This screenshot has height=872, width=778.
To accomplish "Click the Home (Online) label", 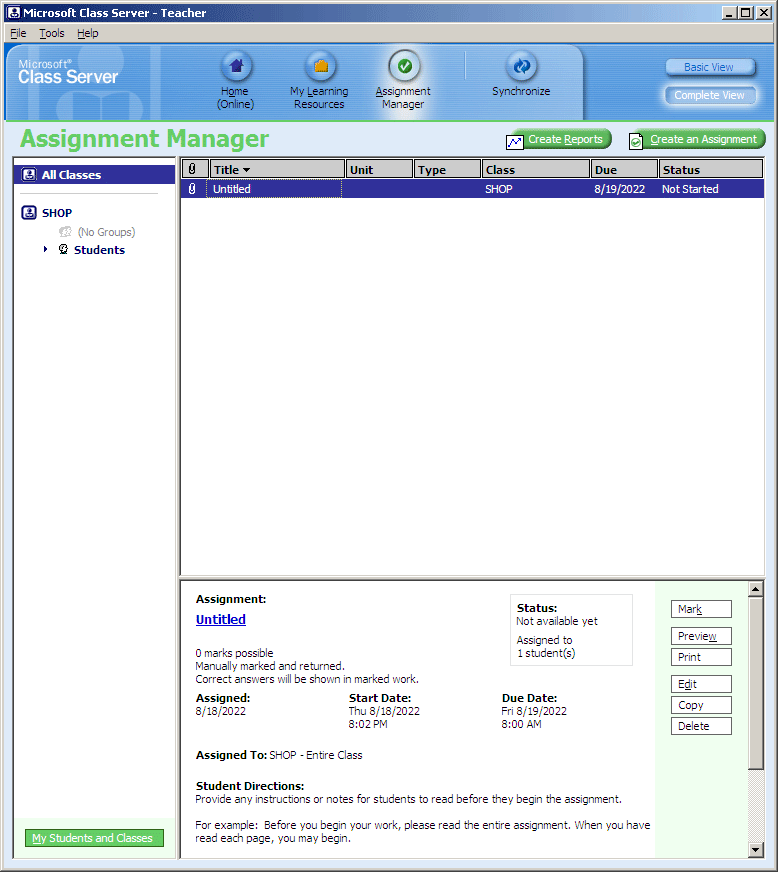I will [235, 97].
